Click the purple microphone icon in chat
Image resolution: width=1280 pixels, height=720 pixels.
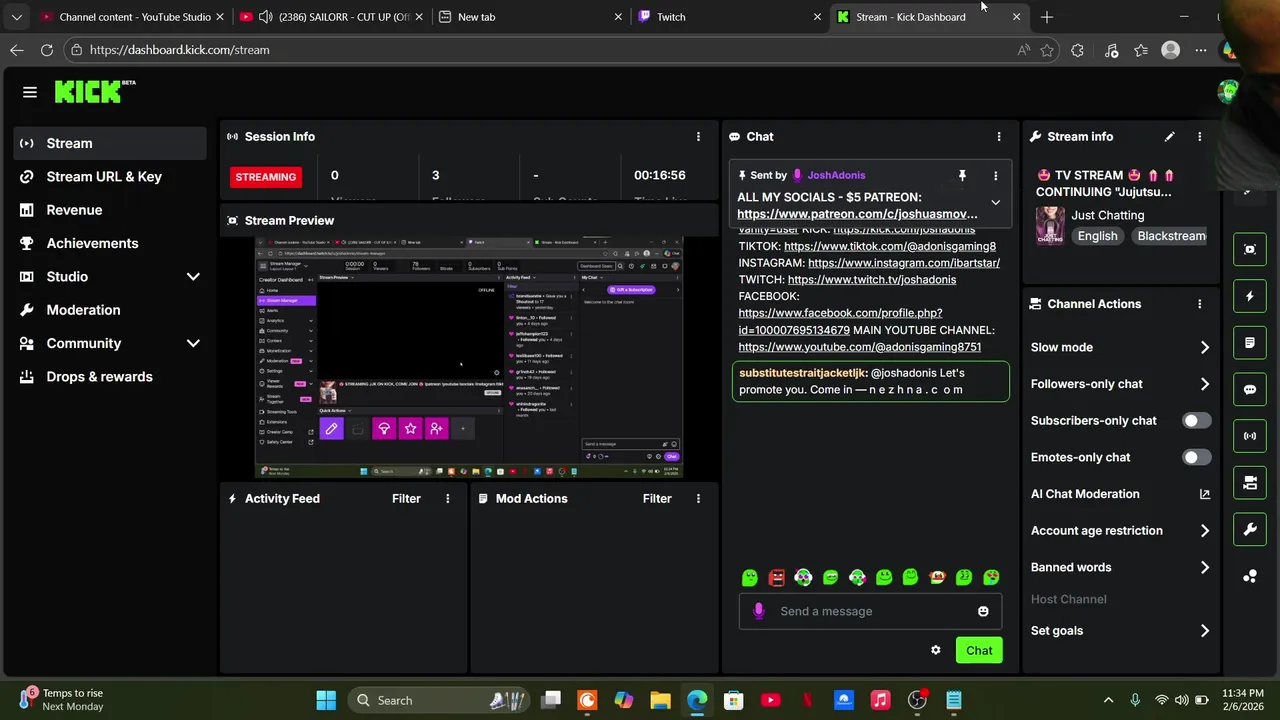tap(758, 611)
